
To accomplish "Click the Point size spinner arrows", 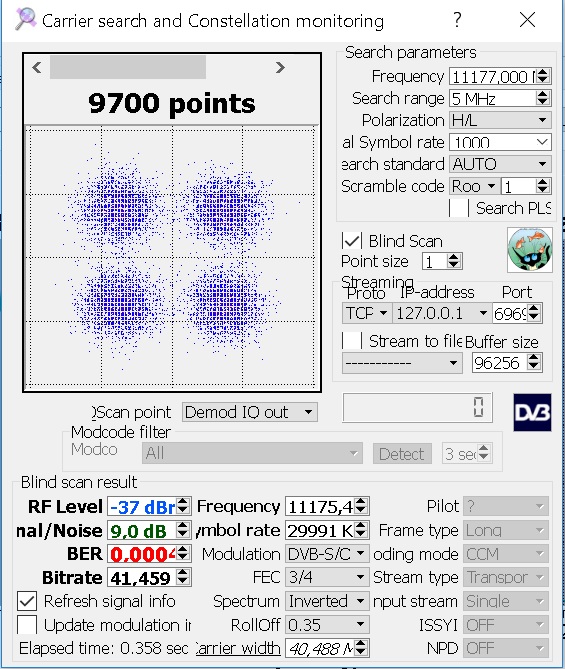I will point(454,261).
